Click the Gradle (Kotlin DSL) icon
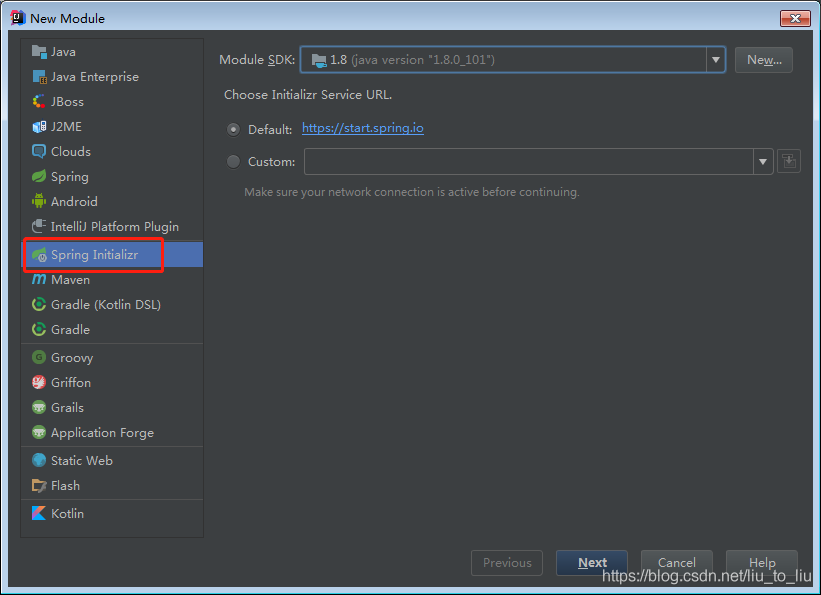Viewport: 821px width, 595px height. tap(39, 304)
